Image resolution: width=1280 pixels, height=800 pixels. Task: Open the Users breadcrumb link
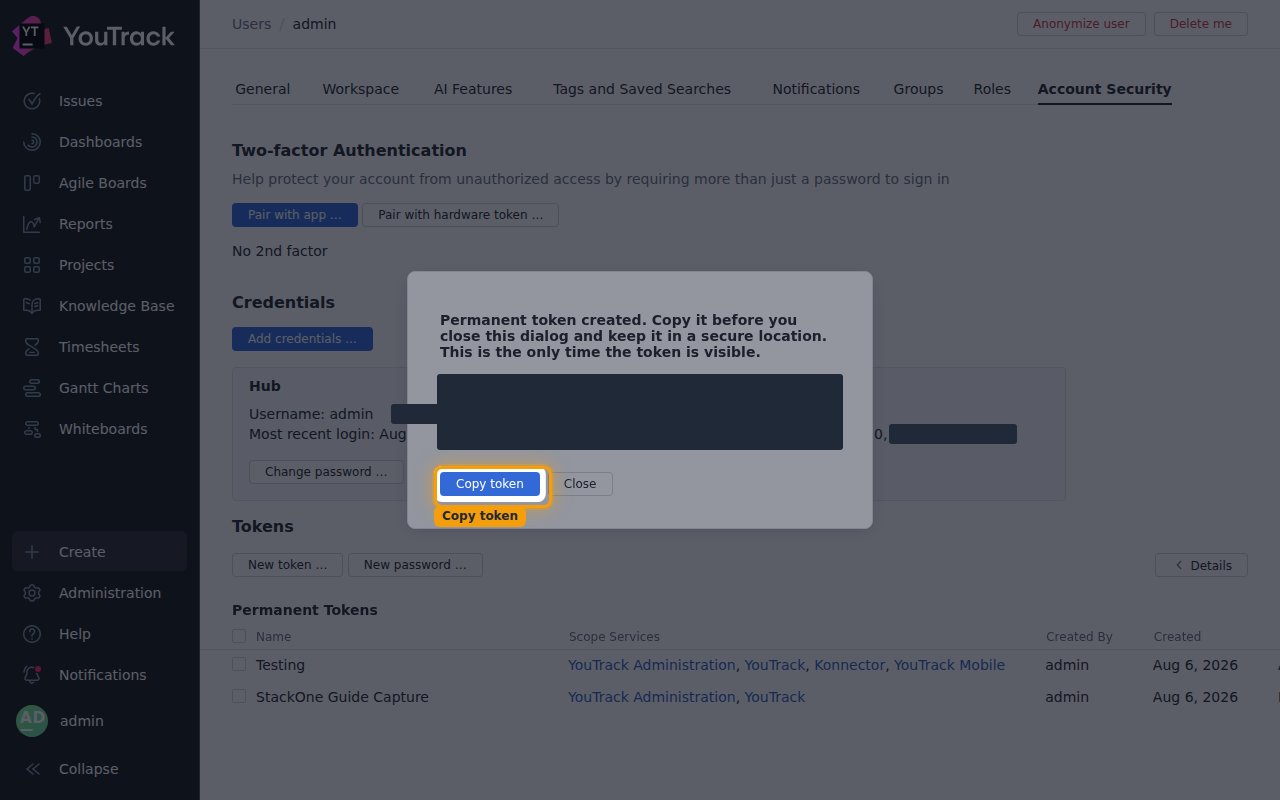251,24
